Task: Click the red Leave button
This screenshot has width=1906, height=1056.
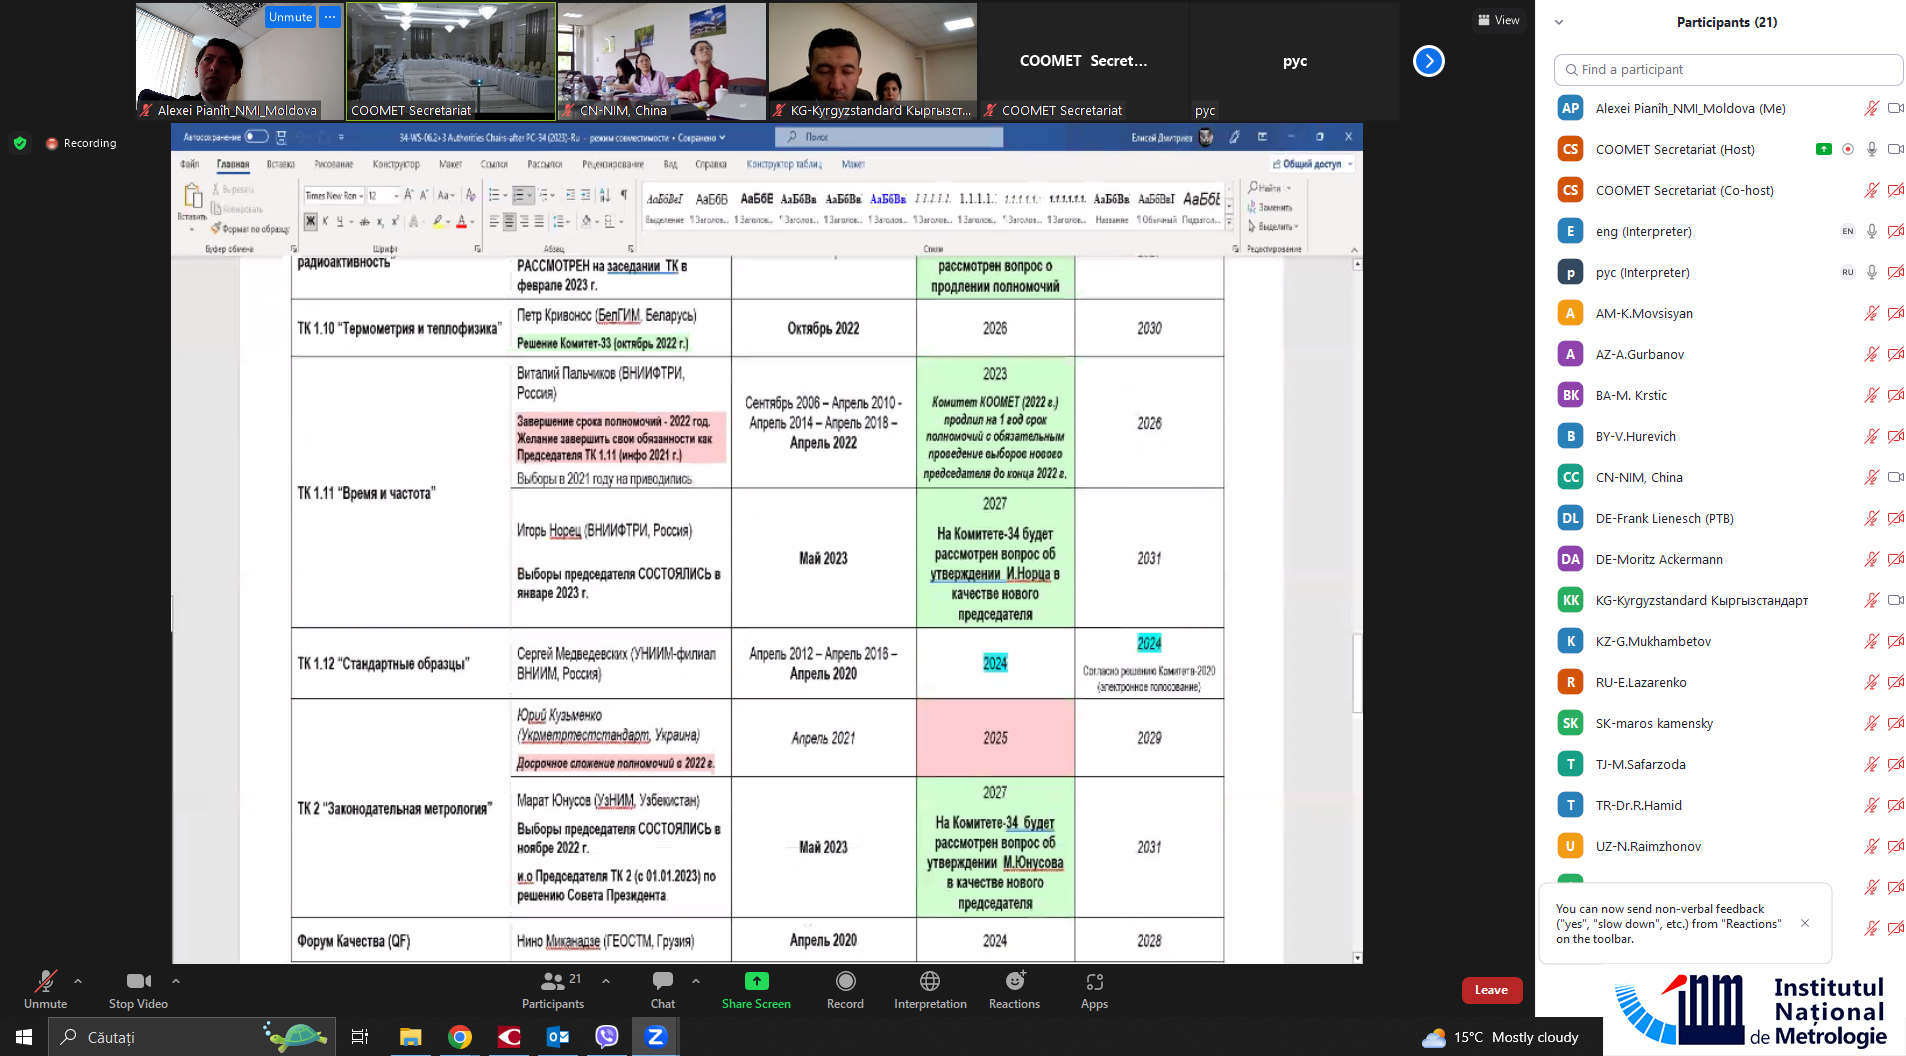Action: [x=1491, y=990]
